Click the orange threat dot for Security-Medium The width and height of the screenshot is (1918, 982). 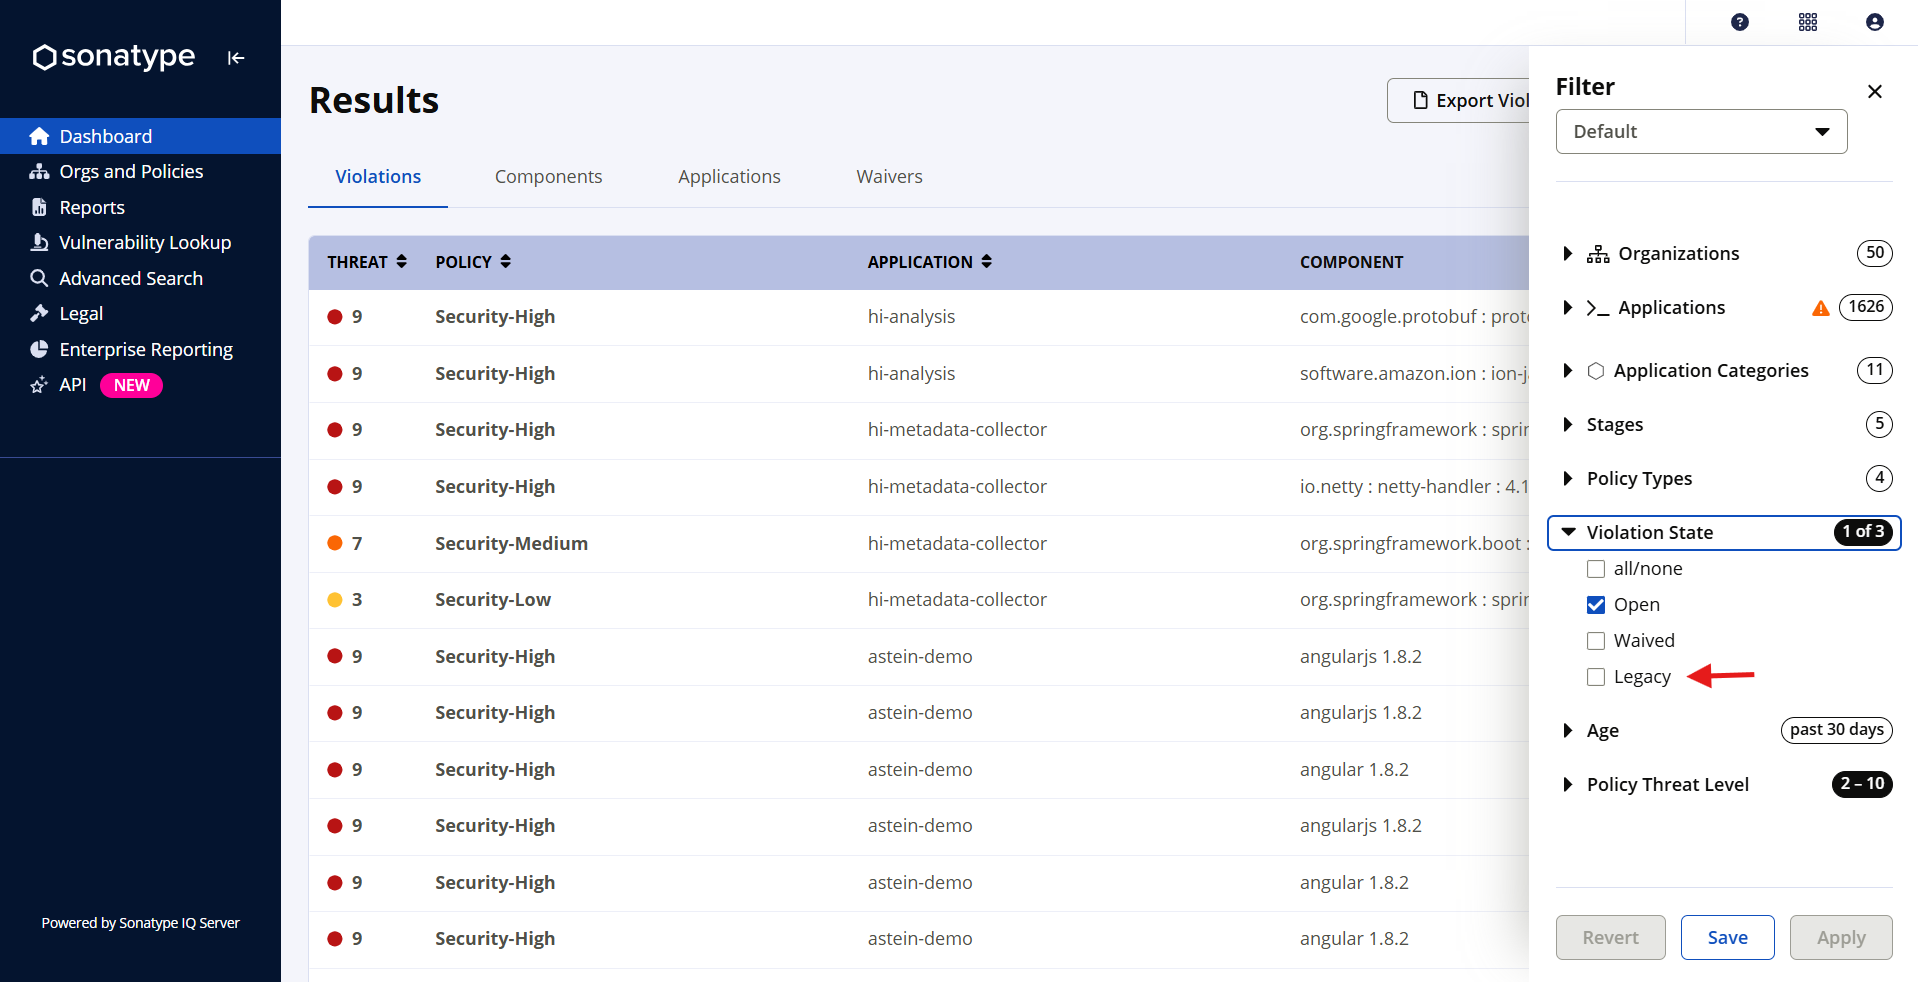pos(335,543)
